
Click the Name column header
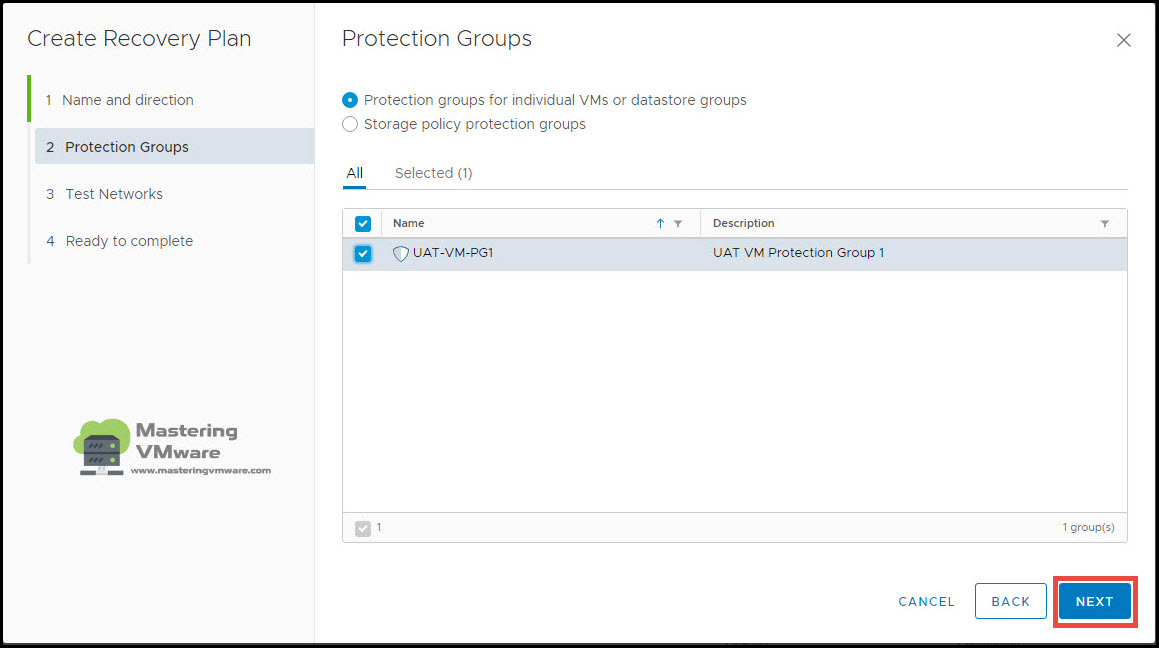click(x=409, y=223)
